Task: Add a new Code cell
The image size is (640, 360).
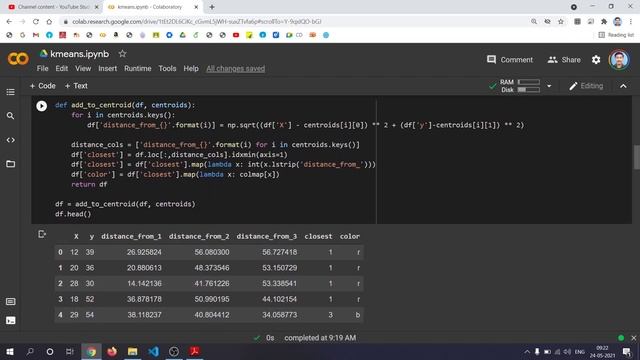Action: point(42,86)
